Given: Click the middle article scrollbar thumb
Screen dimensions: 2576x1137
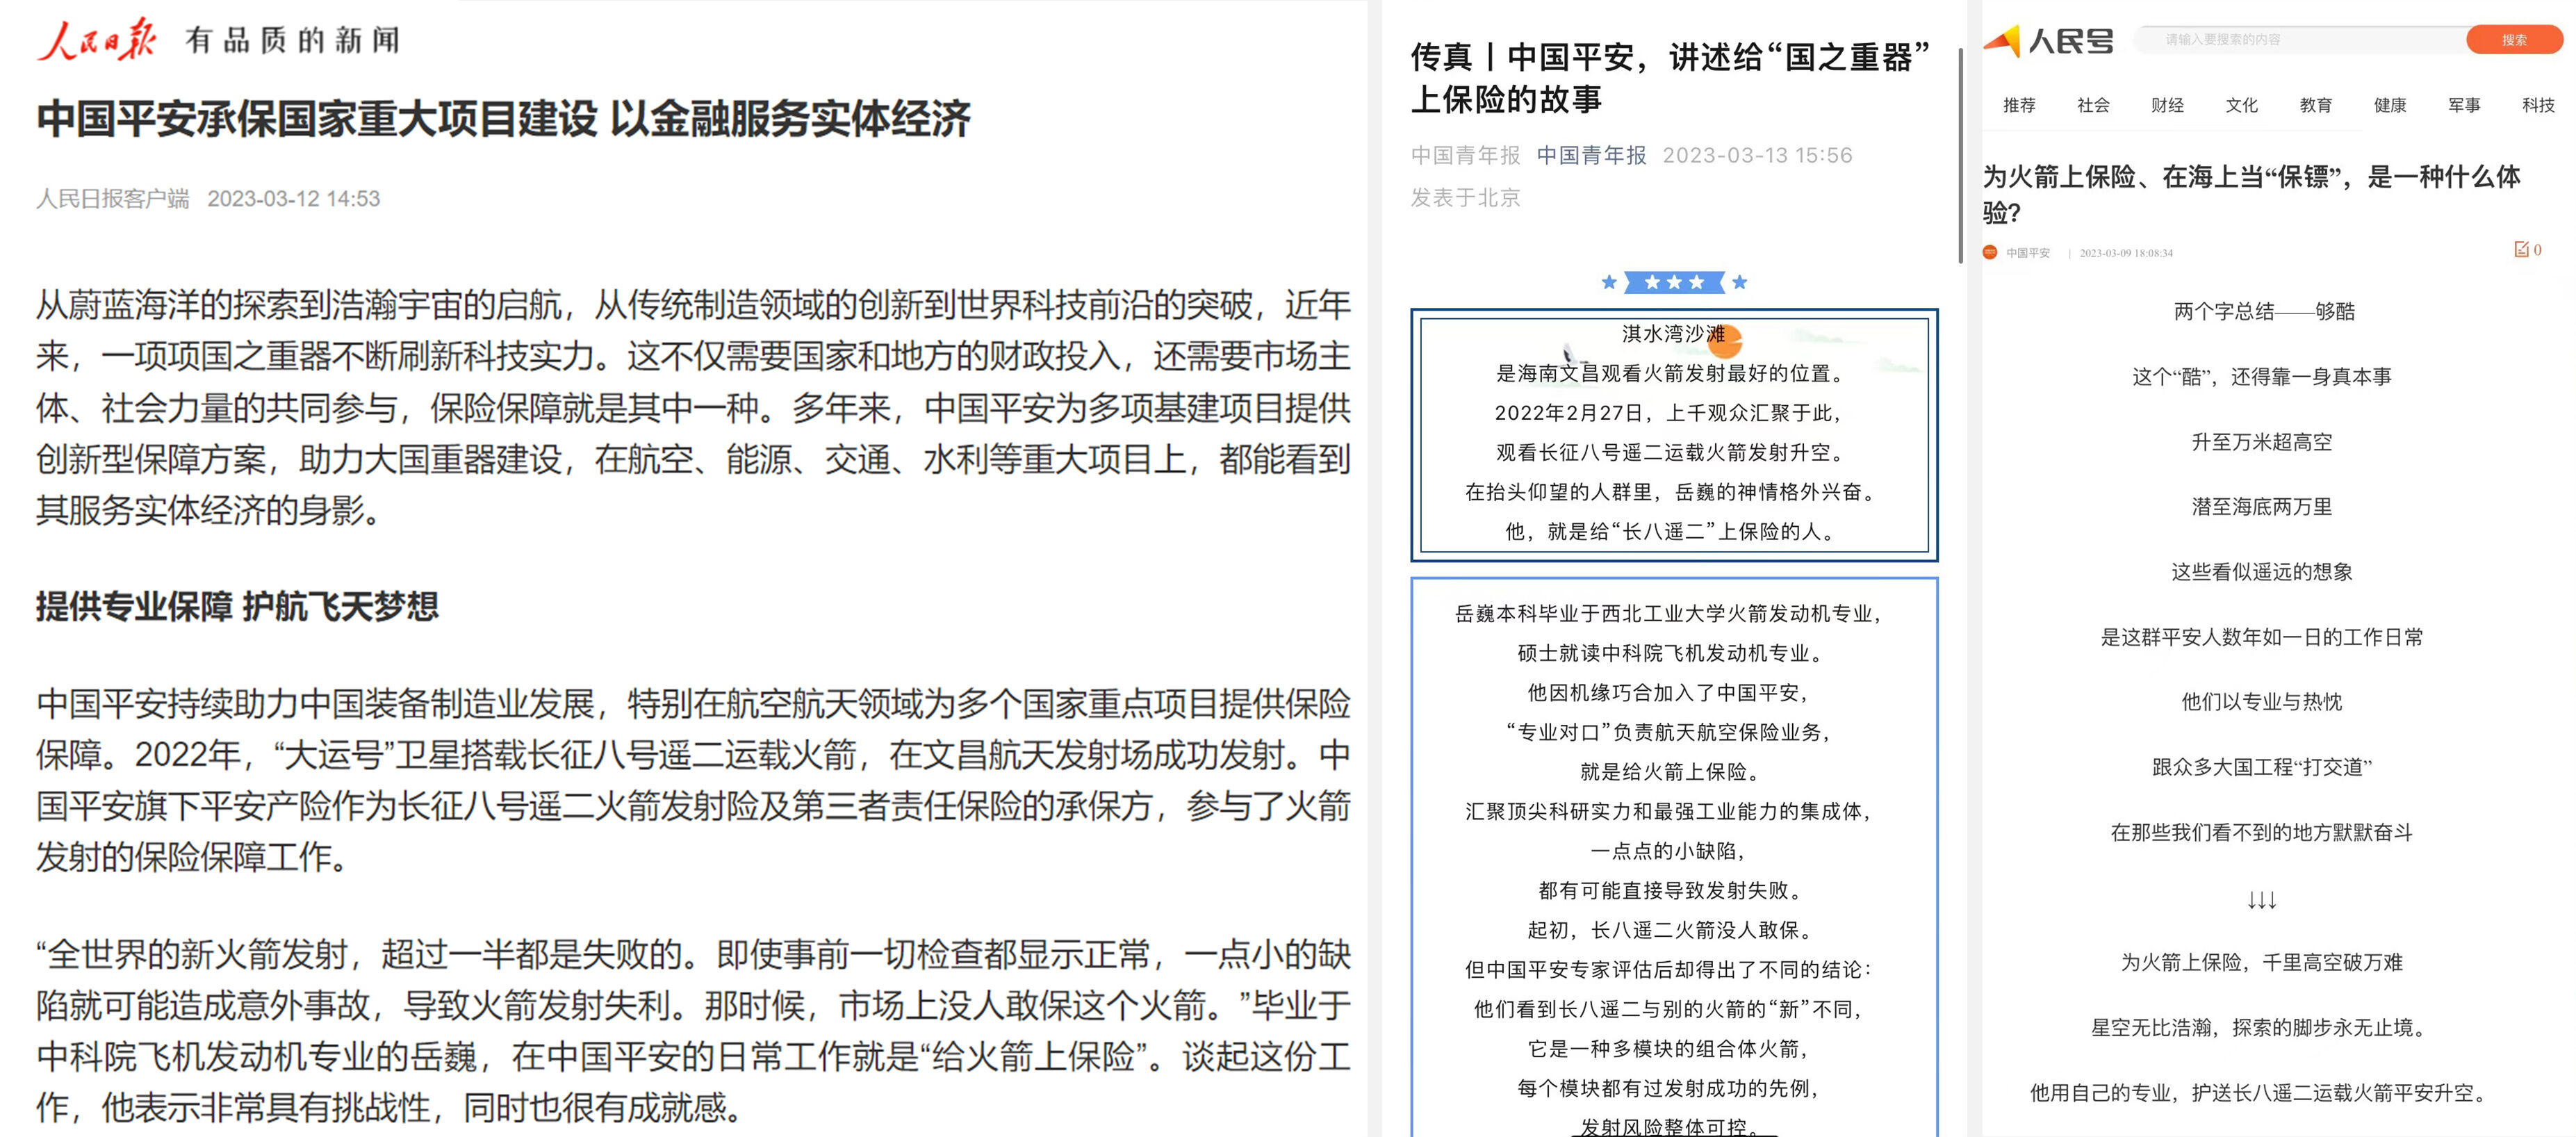Looking at the screenshot, I should [x=1960, y=155].
